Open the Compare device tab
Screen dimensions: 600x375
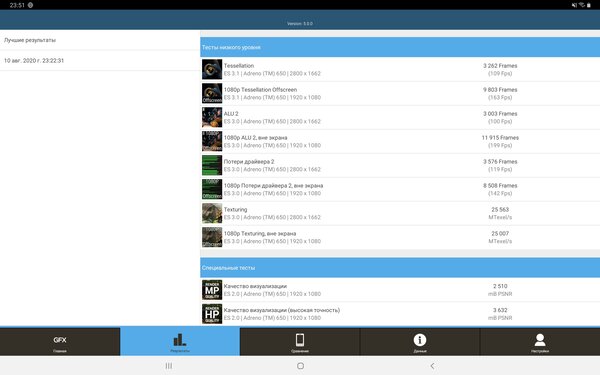300,342
